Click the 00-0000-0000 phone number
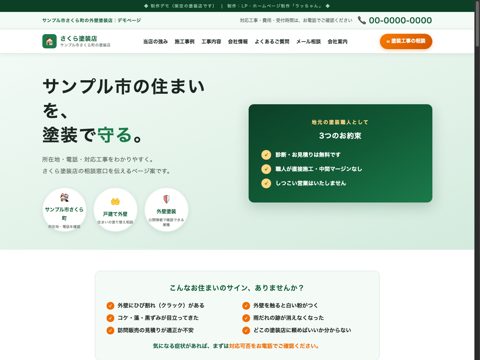 pos(400,20)
